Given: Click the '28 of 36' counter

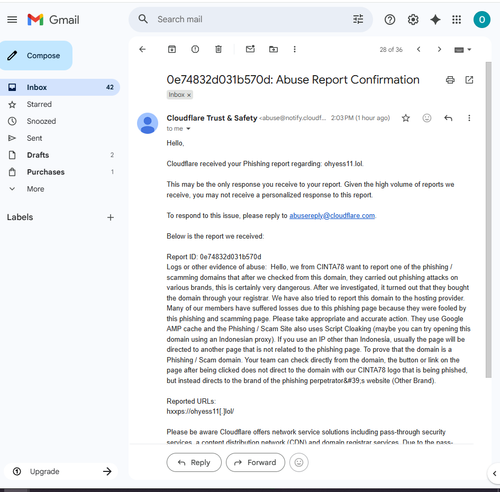Looking at the screenshot, I should tap(391, 50).
